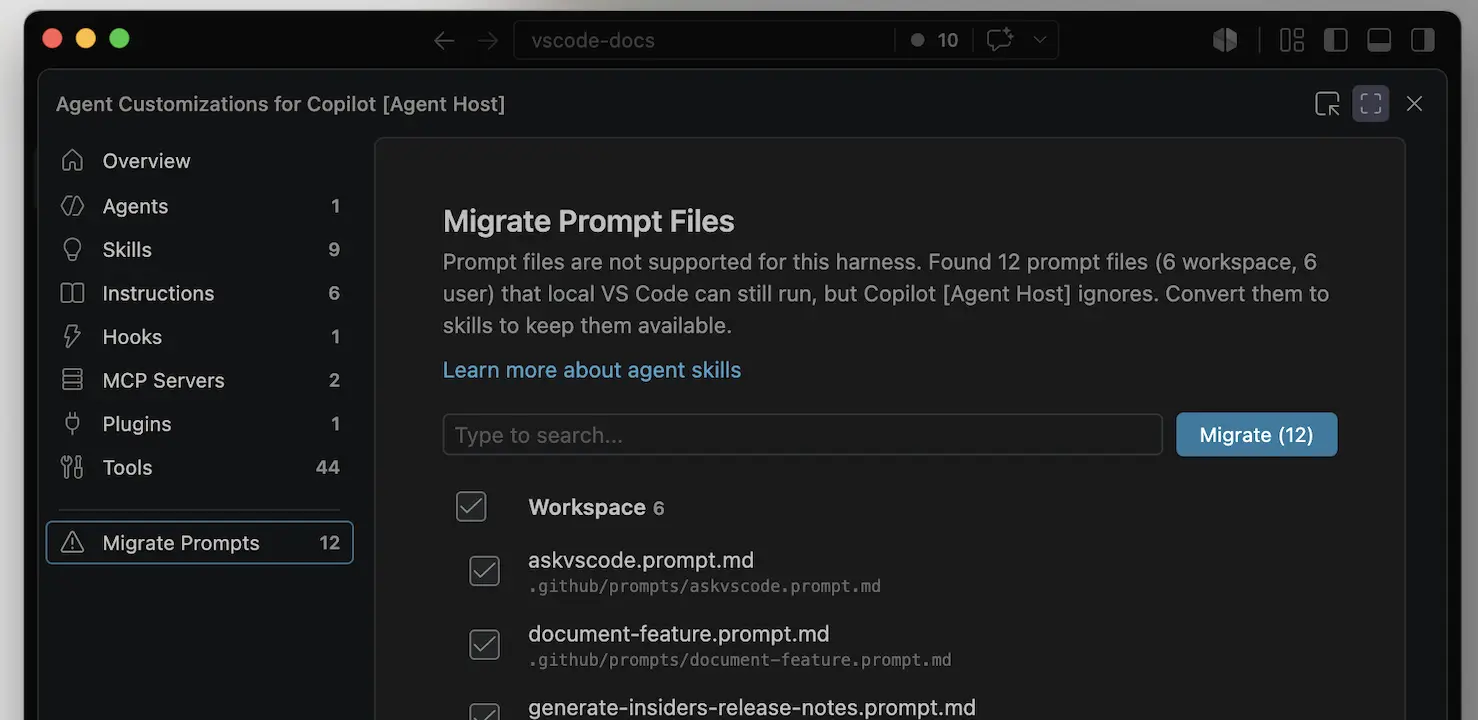Click the Copilot hexagon icon in title bar
1478x720 pixels.
[1225, 40]
